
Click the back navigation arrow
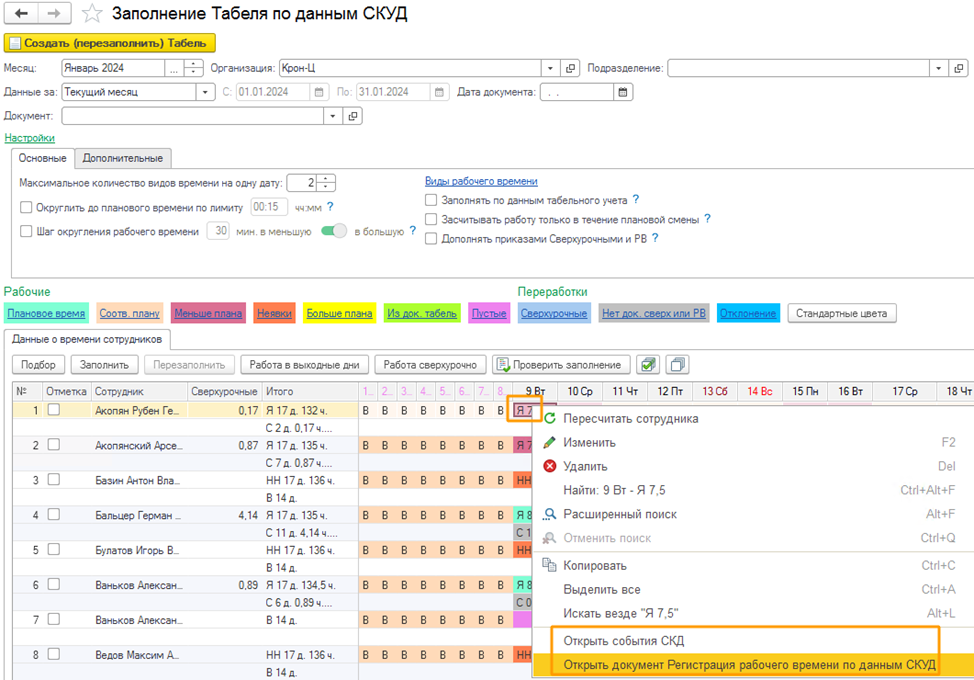point(20,14)
